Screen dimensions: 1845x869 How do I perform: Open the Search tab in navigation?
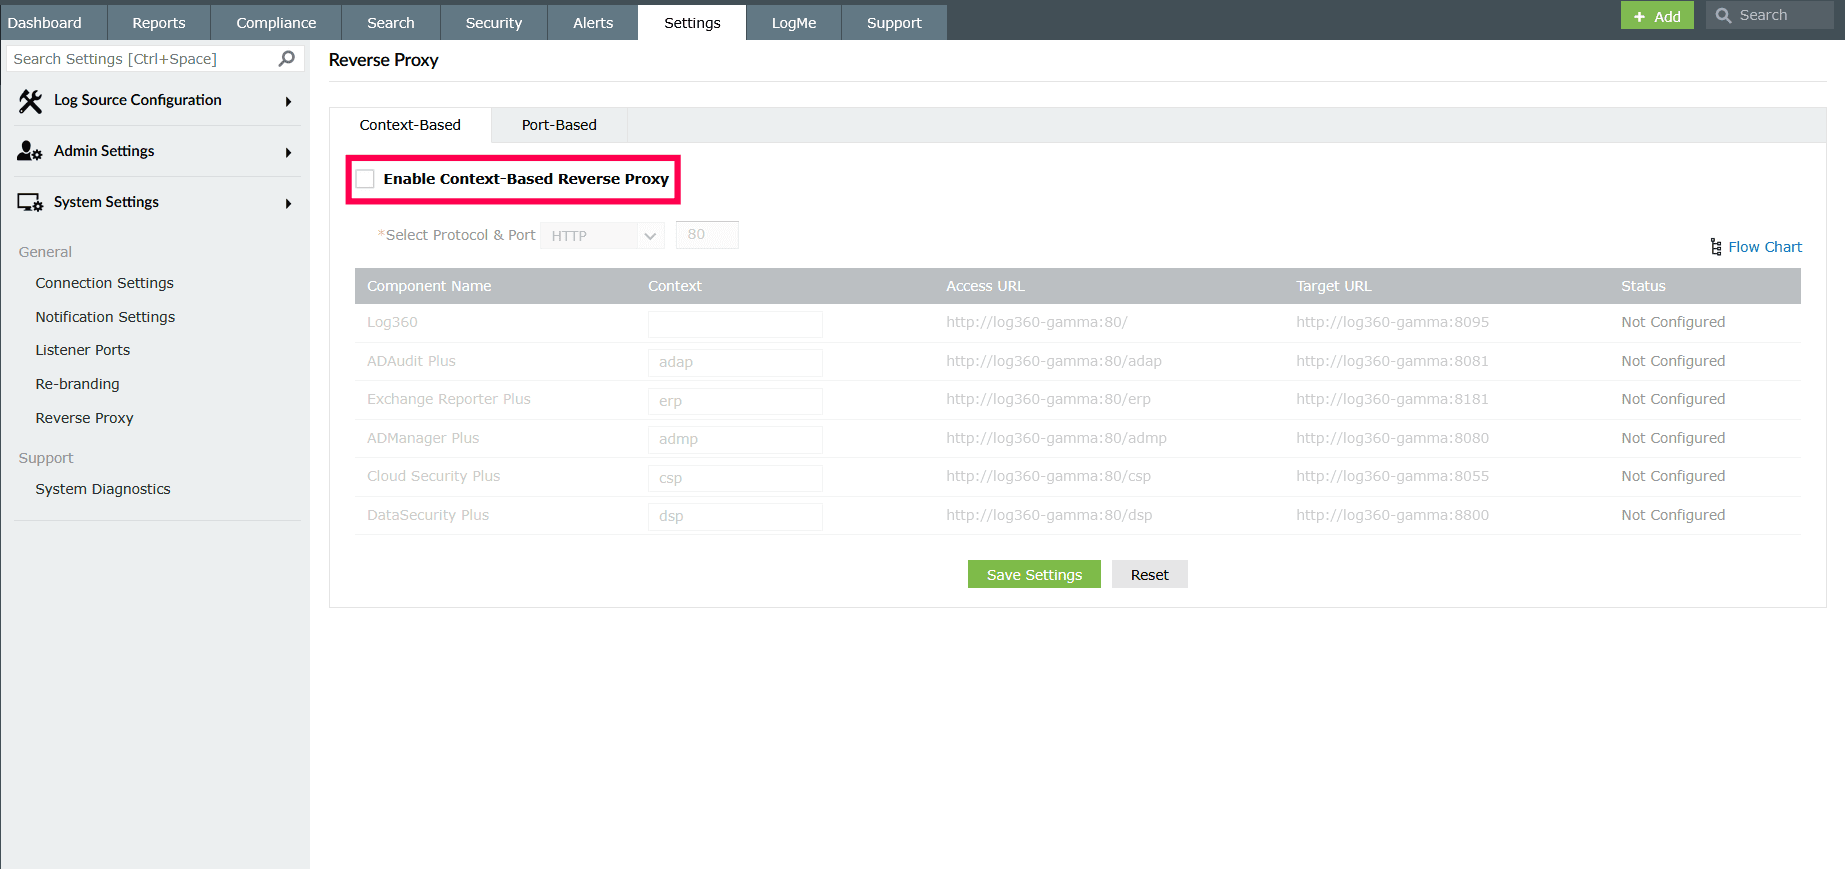[x=391, y=22]
